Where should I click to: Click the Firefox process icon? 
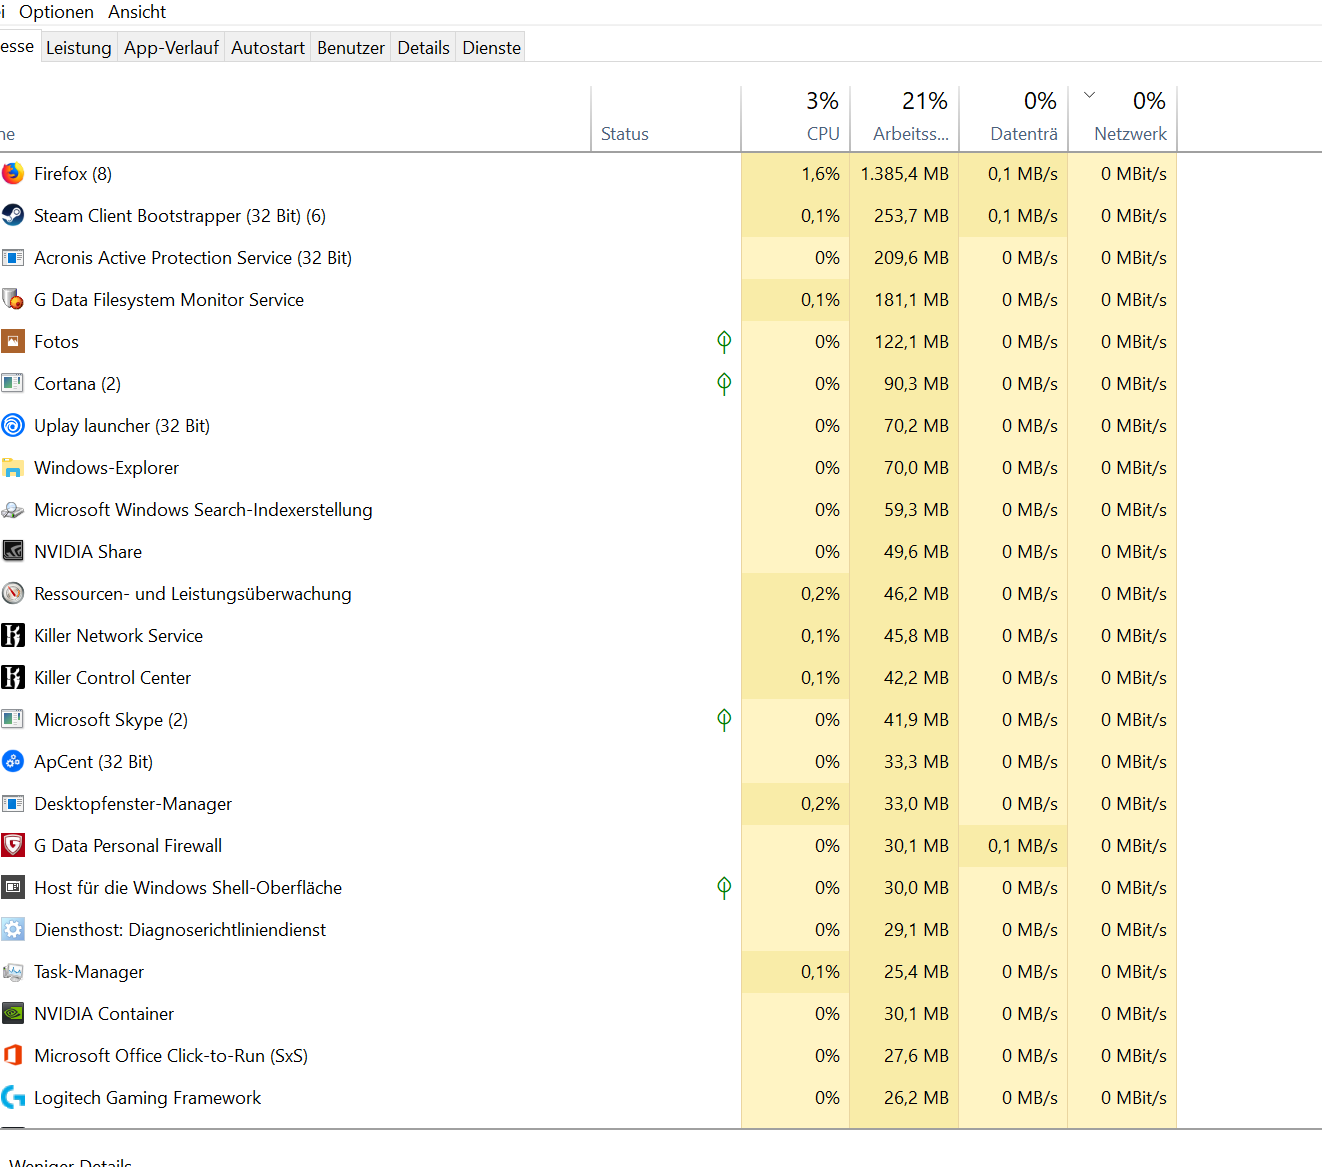pos(13,174)
